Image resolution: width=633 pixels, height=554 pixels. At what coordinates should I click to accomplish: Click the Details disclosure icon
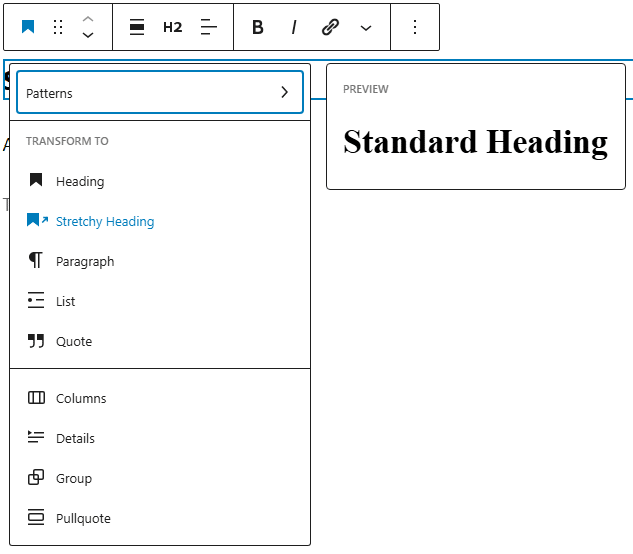(36, 437)
